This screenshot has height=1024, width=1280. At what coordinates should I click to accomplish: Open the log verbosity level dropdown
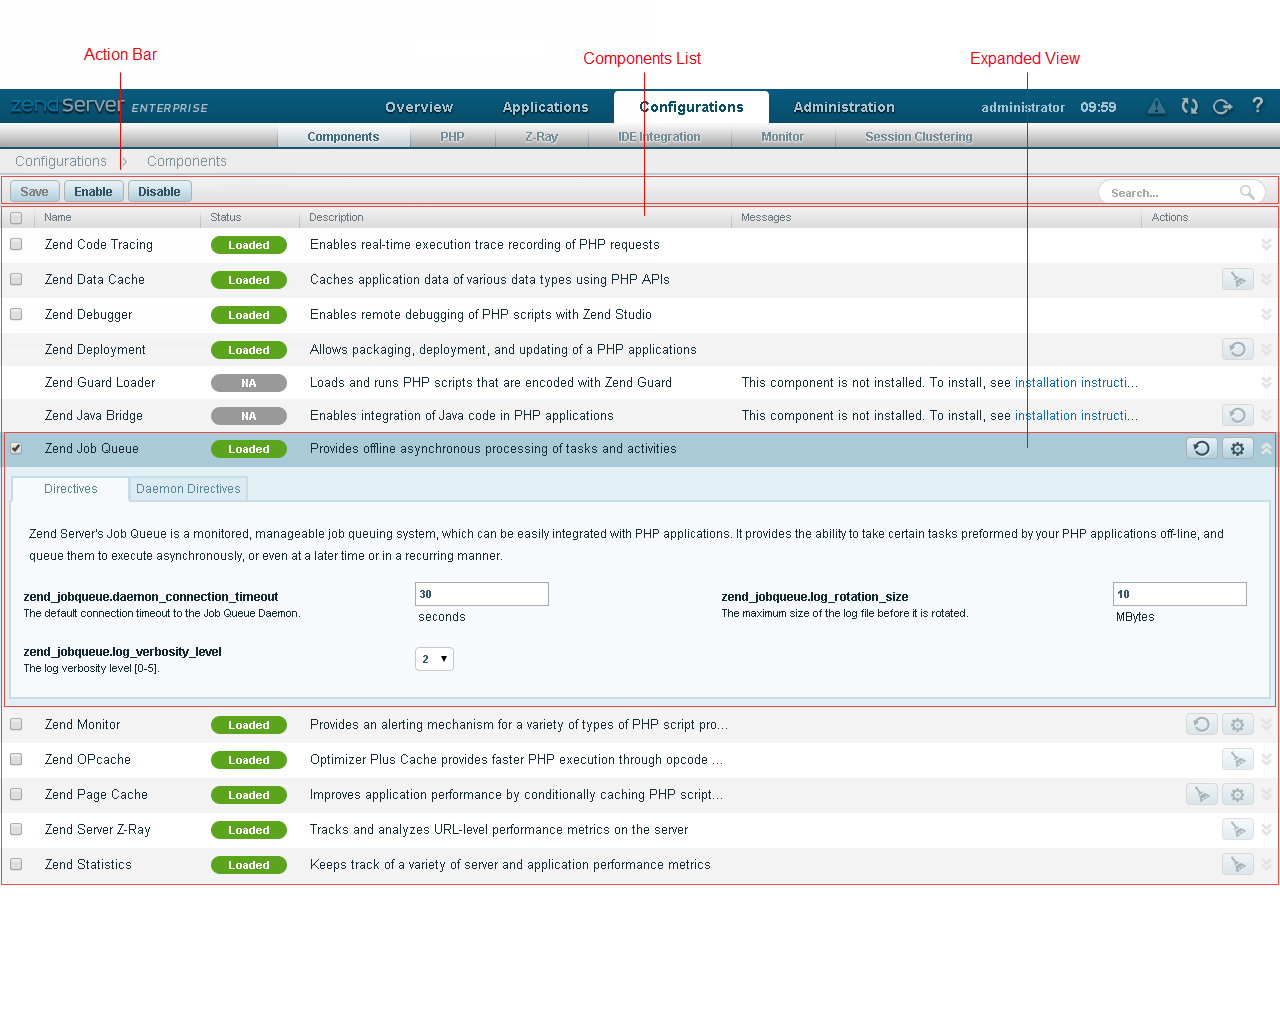coord(434,659)
